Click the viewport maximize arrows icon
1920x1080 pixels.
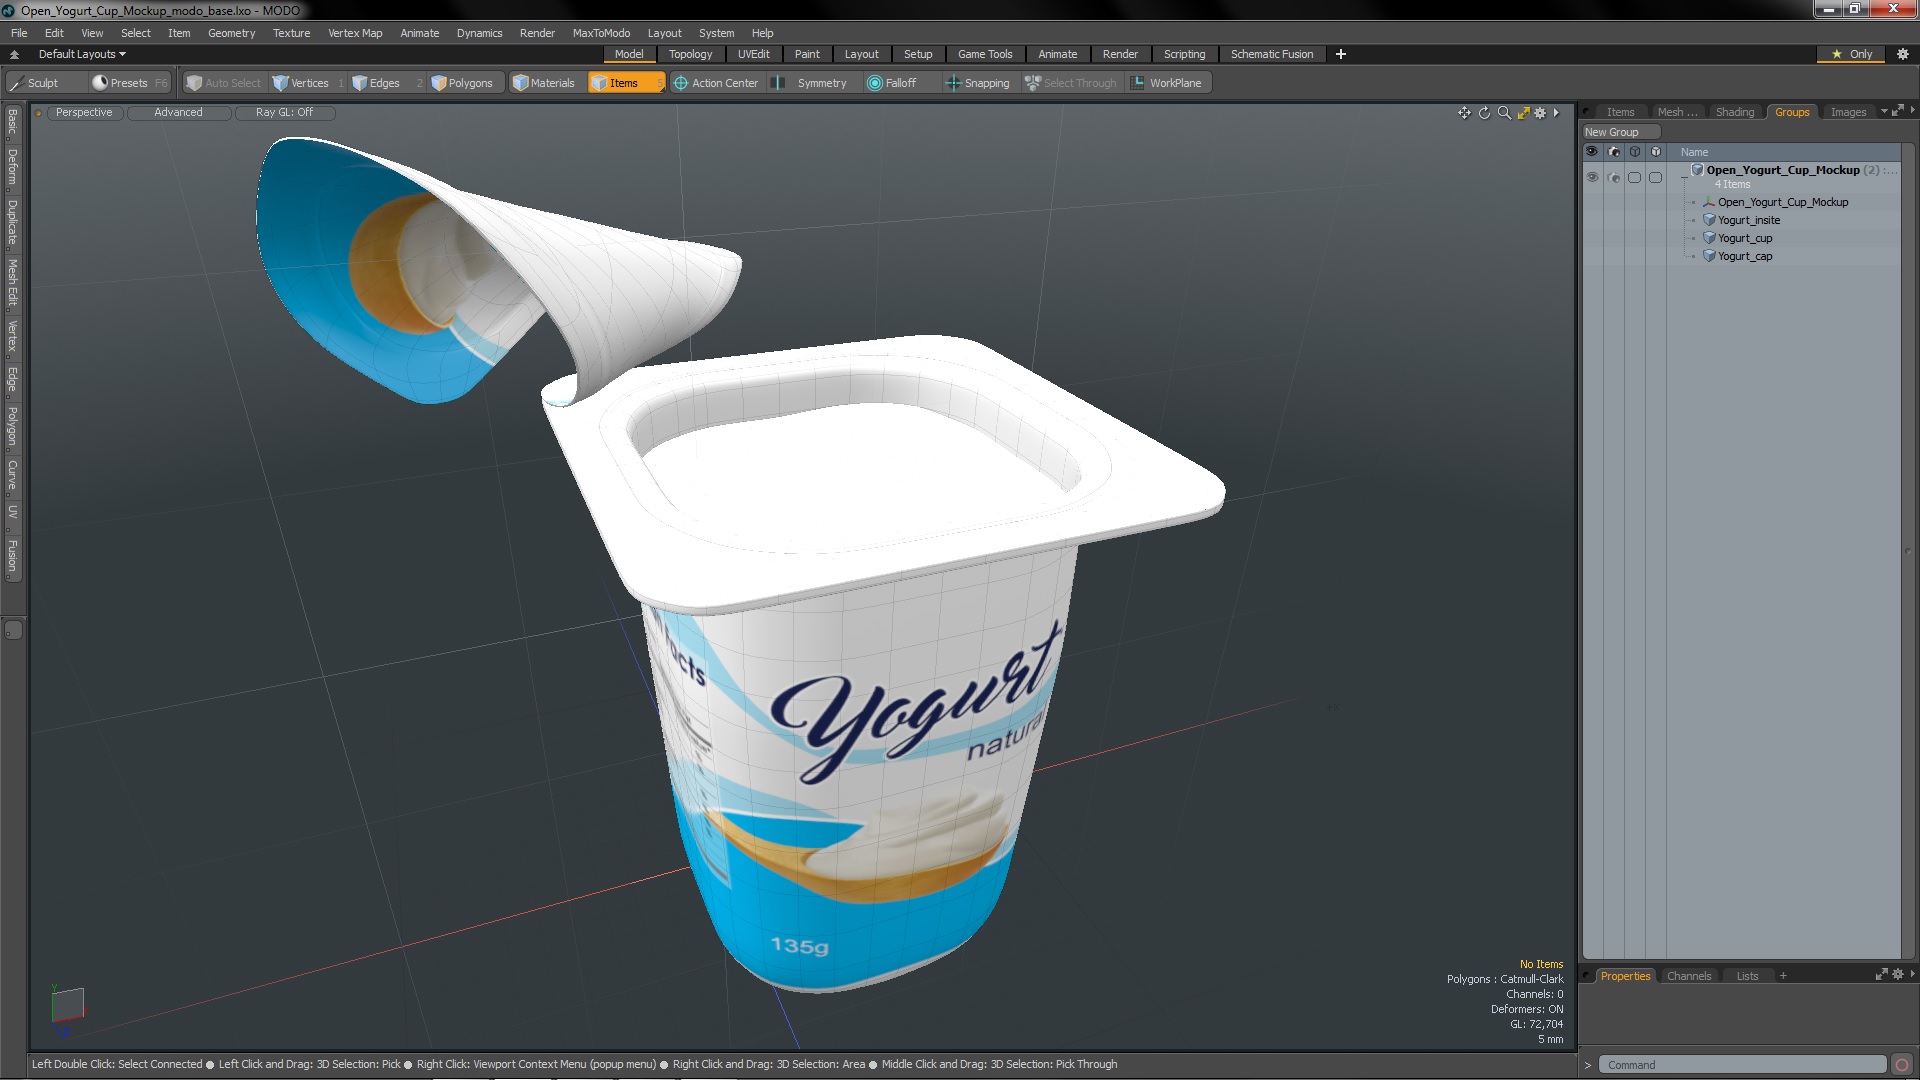pyautogui.click(x=1523, y=113)
